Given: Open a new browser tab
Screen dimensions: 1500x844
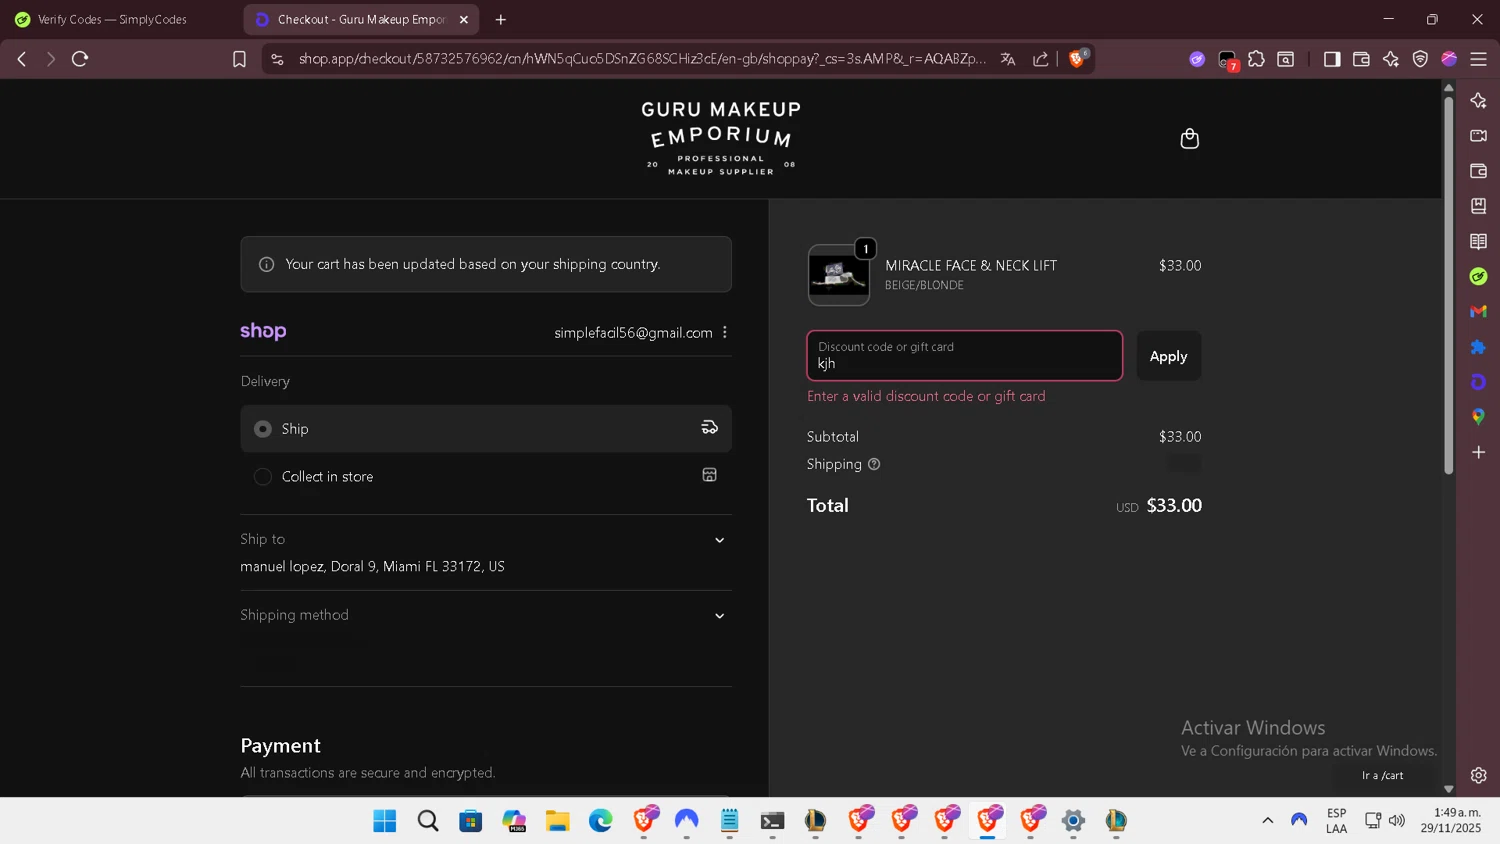Looking at the screenshot, I should point(501,19).
